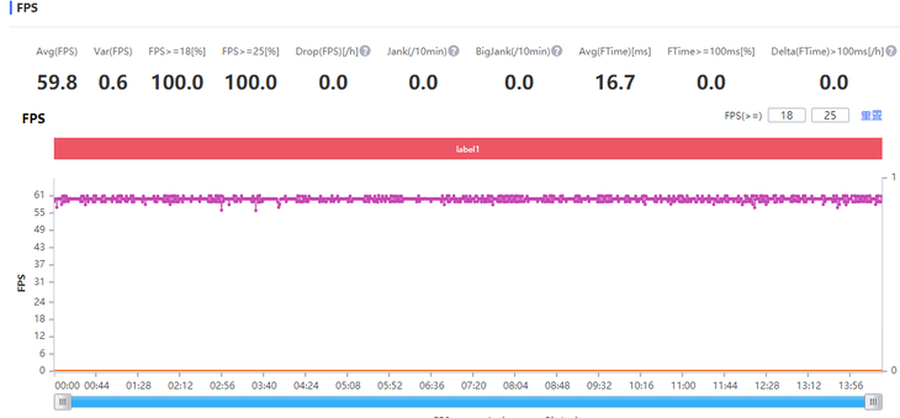Click the BigJank(/10min) question mark icon
The width and height of the screenshot is (900, 418).
click(x=557, y=51)
